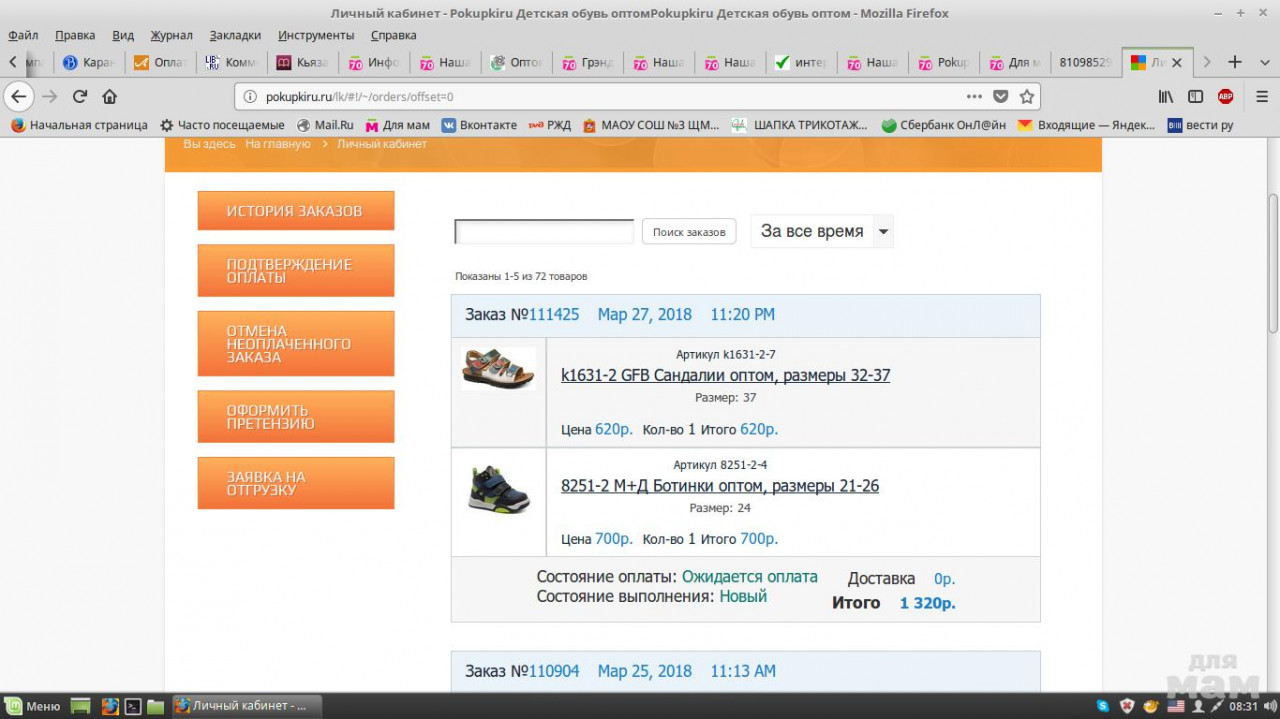Open the 'Инструменты' menu
Viewport: 1280px width, 719px height.
pyautogui.click(x=316, y=35)
